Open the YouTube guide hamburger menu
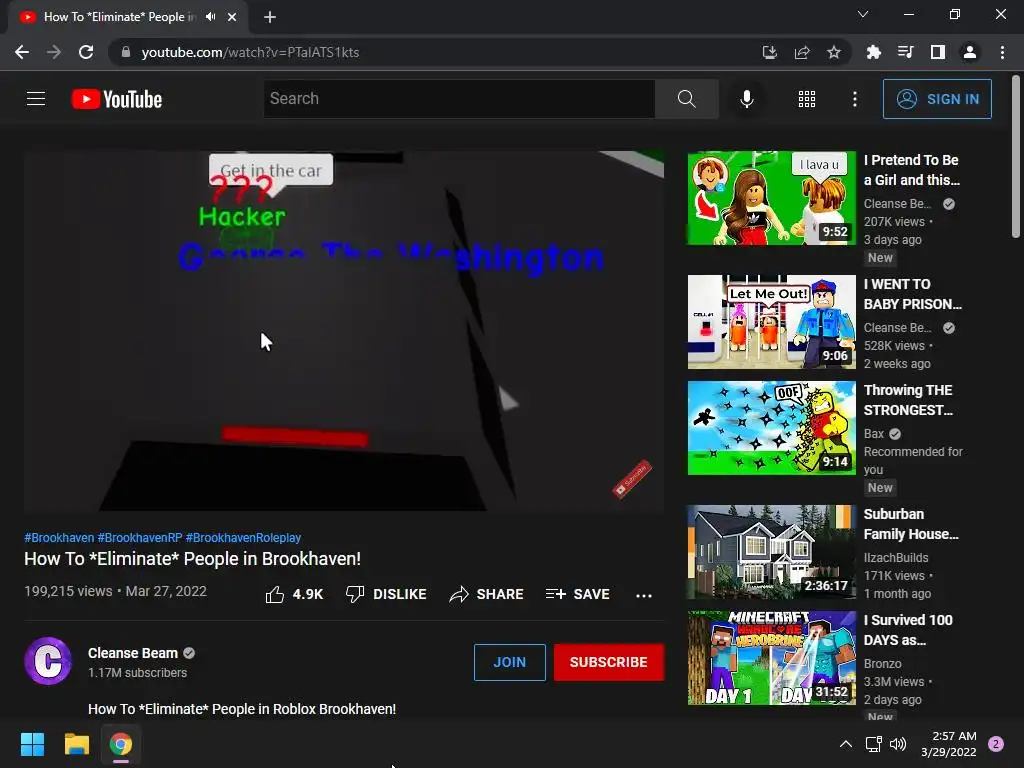1024x768 pixels. (x=36, y=99)
